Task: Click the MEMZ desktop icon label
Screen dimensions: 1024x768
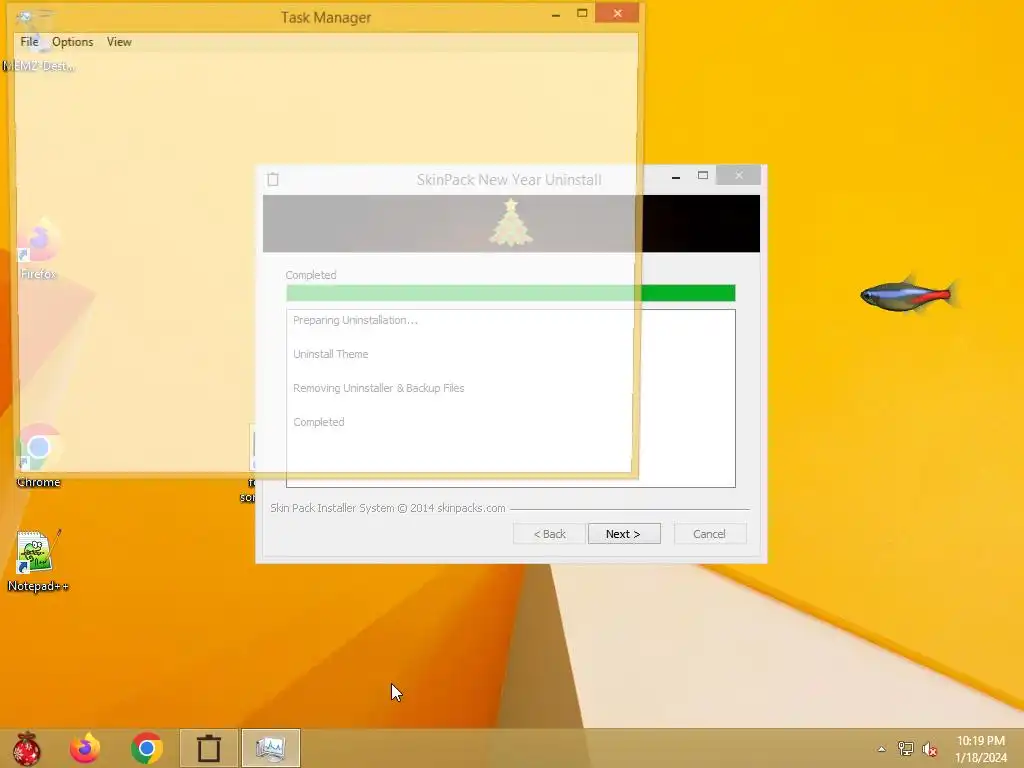Action: 39,66
